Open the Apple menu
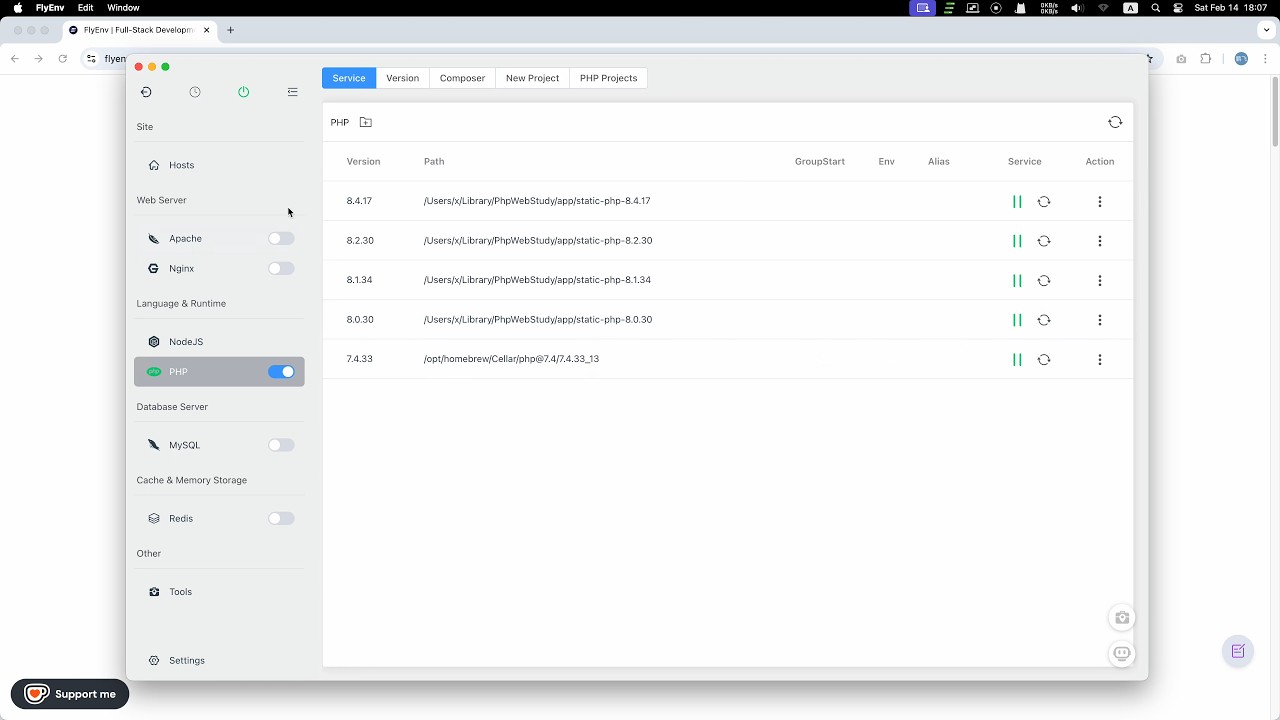Screen dimensions: 1280x720 17,8
